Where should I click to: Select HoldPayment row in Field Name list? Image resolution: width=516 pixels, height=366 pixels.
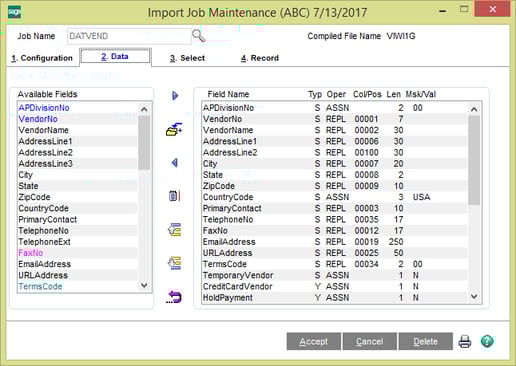[335, 298]
